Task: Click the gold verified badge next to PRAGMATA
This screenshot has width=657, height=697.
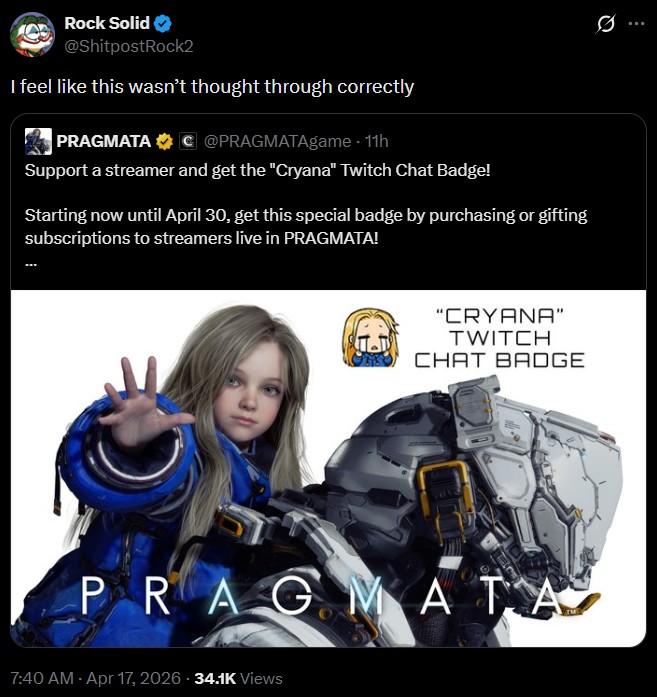Action: (x=164, y=141)
